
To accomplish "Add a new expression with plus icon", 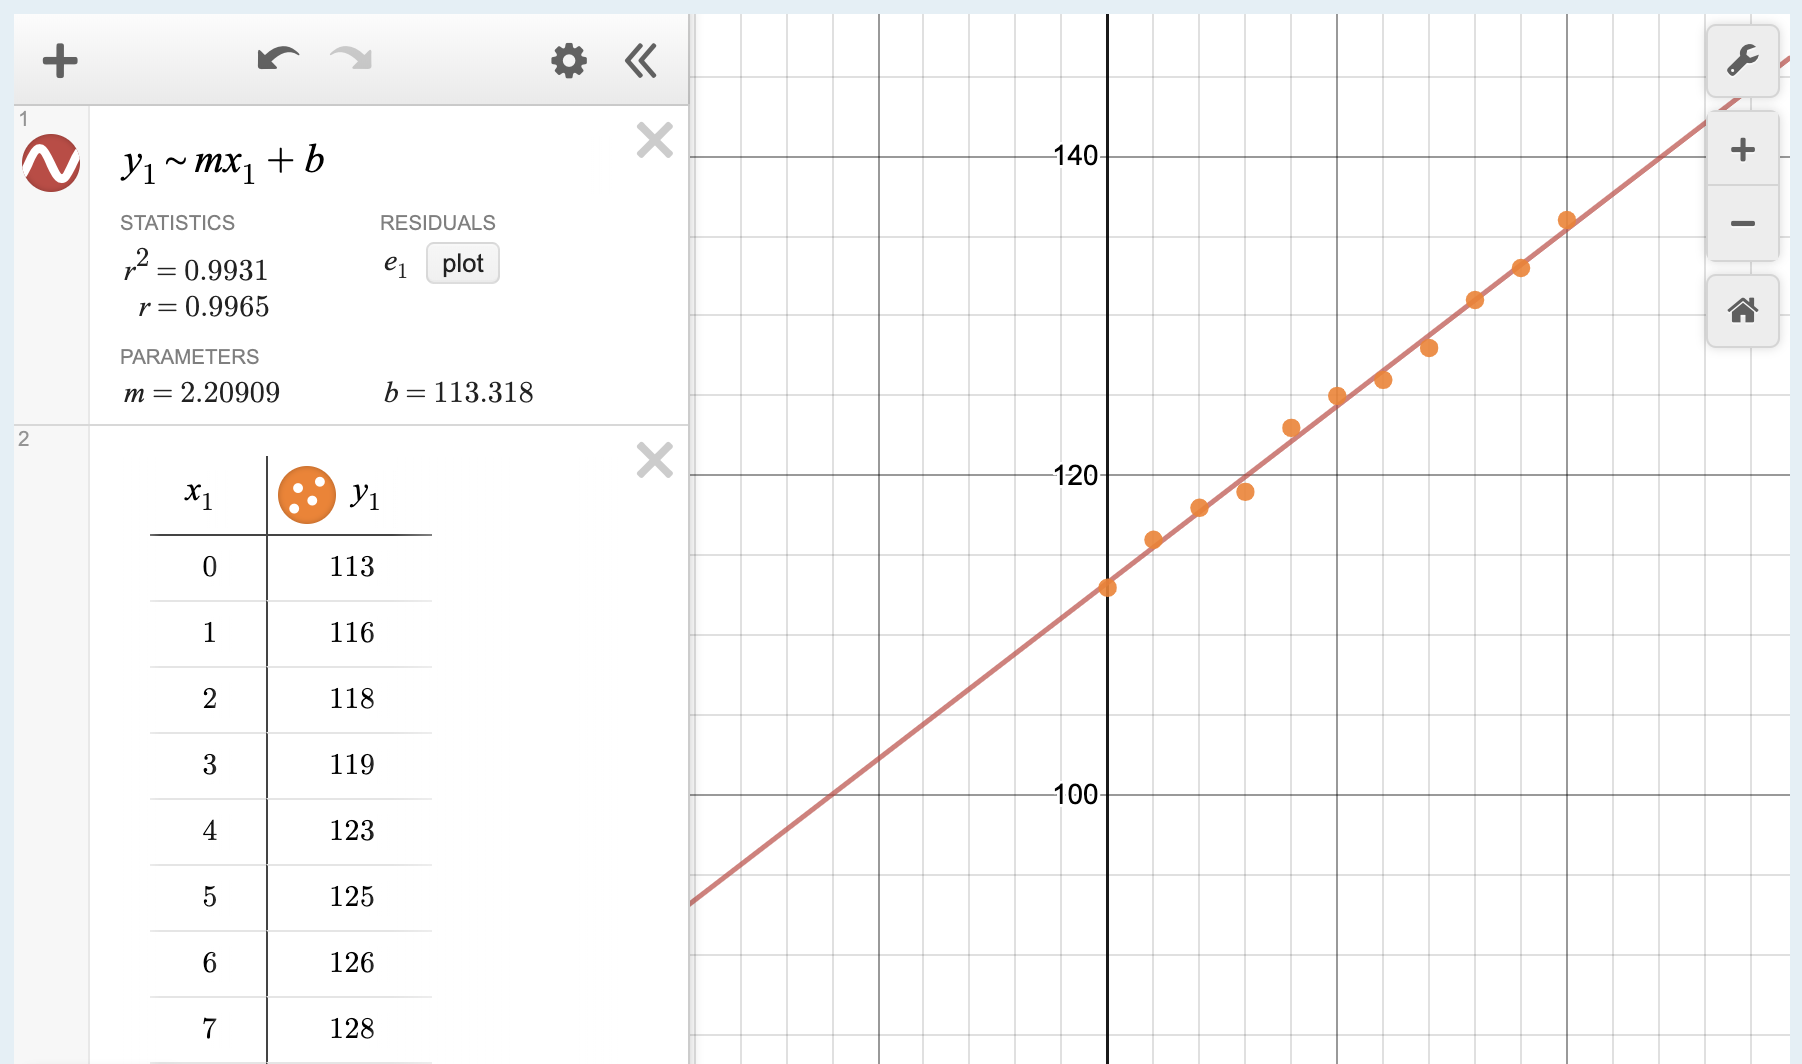I will point(60,61).
